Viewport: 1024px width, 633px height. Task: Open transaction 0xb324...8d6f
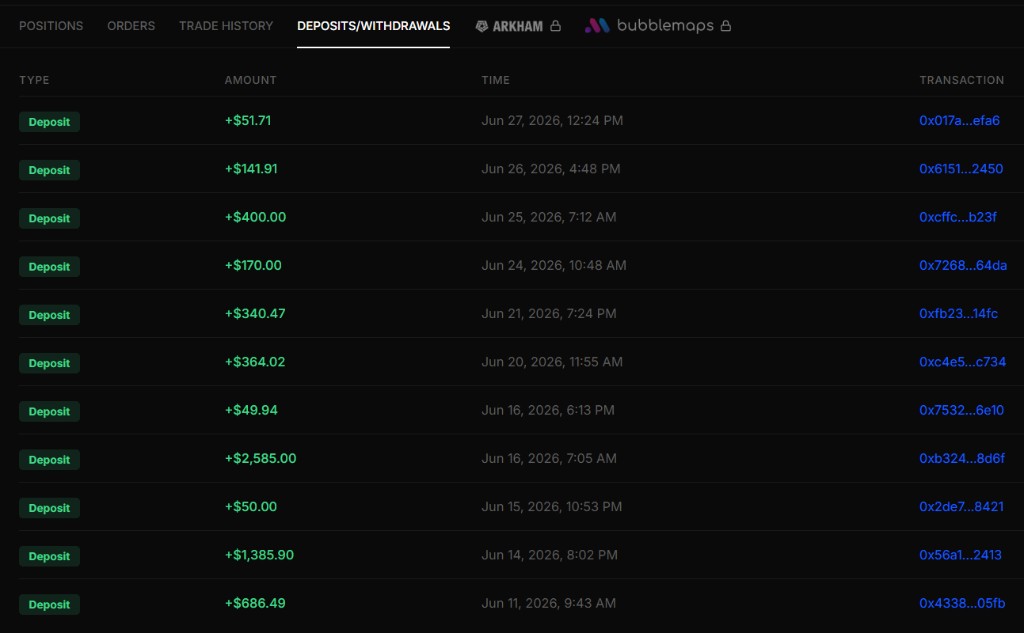(x=962, y=459)
